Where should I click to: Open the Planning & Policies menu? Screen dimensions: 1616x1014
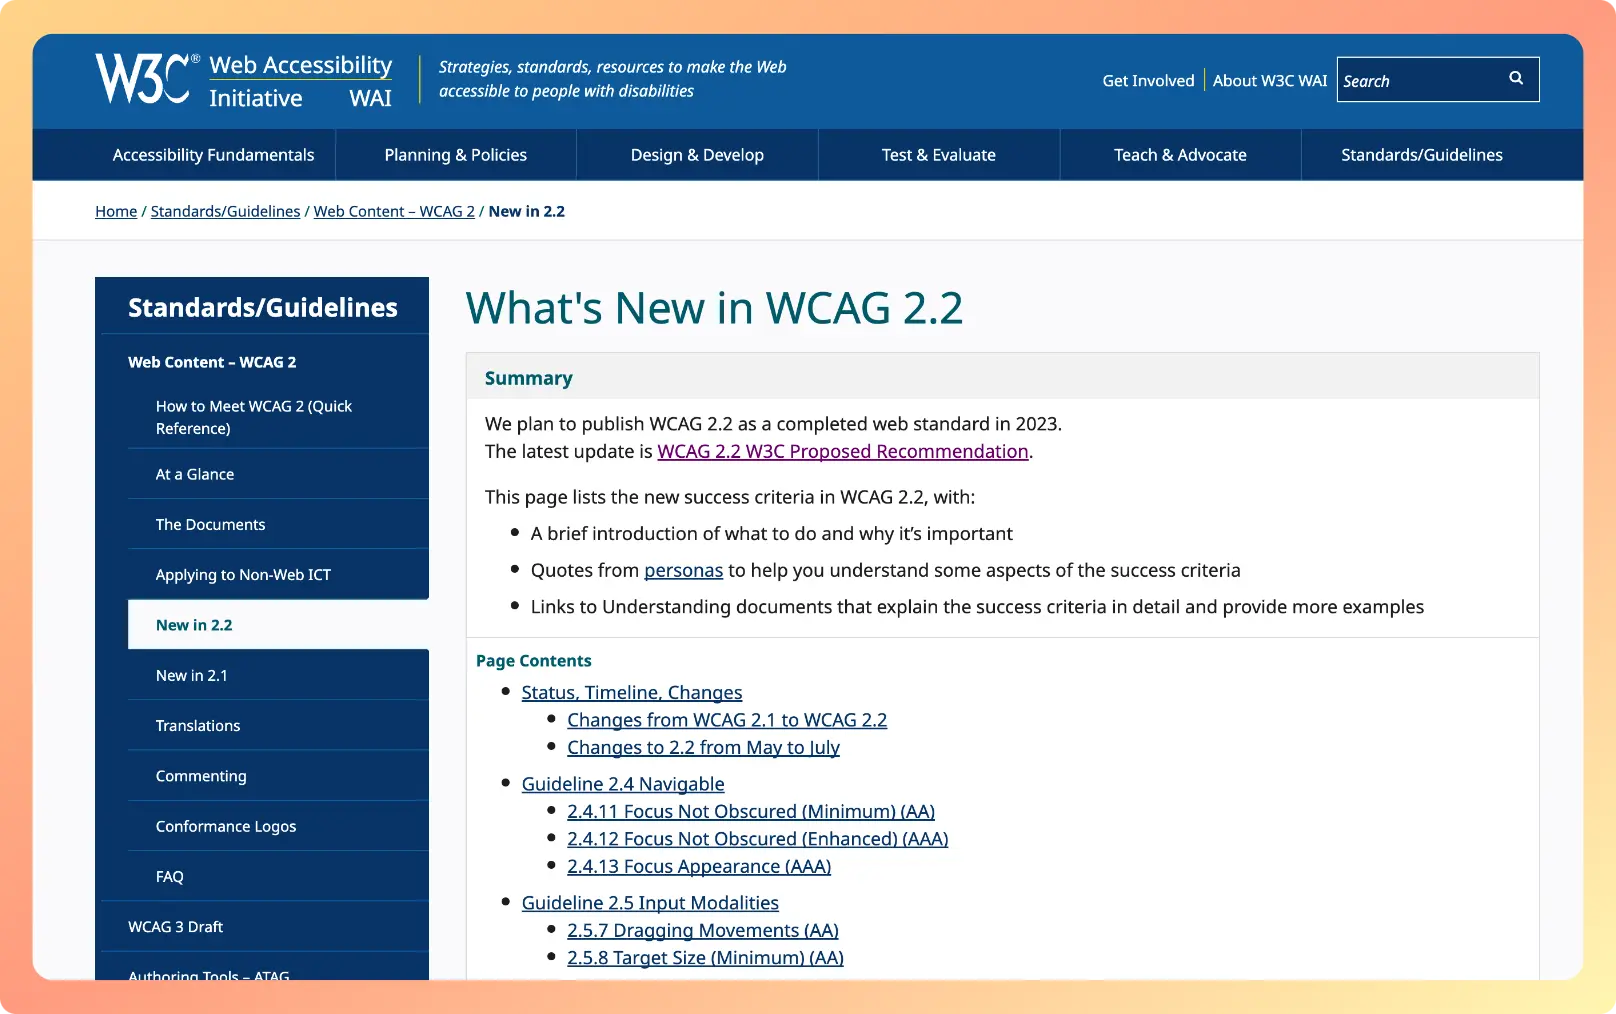(x=455, y=155)
